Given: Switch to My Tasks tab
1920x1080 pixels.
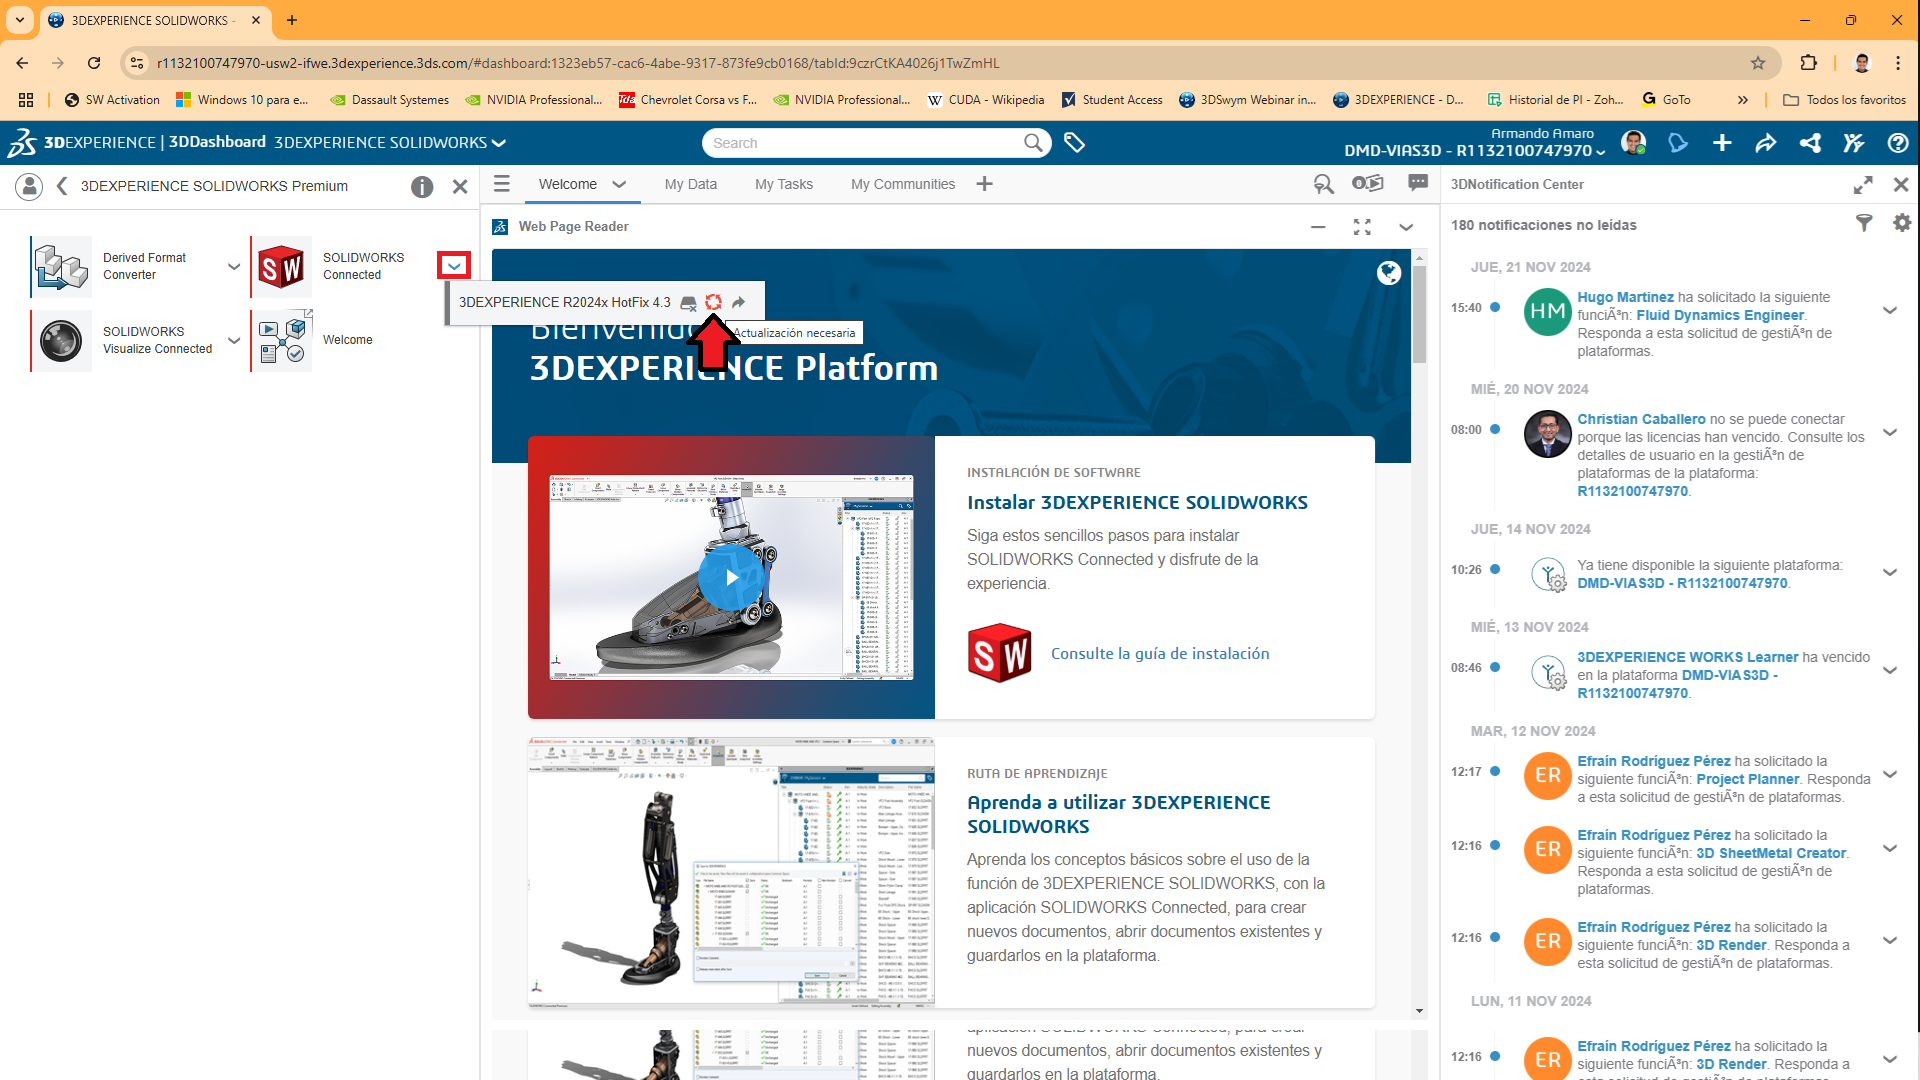Looking at the screenshot, I should pyautogui.click(x=784, y=184).
